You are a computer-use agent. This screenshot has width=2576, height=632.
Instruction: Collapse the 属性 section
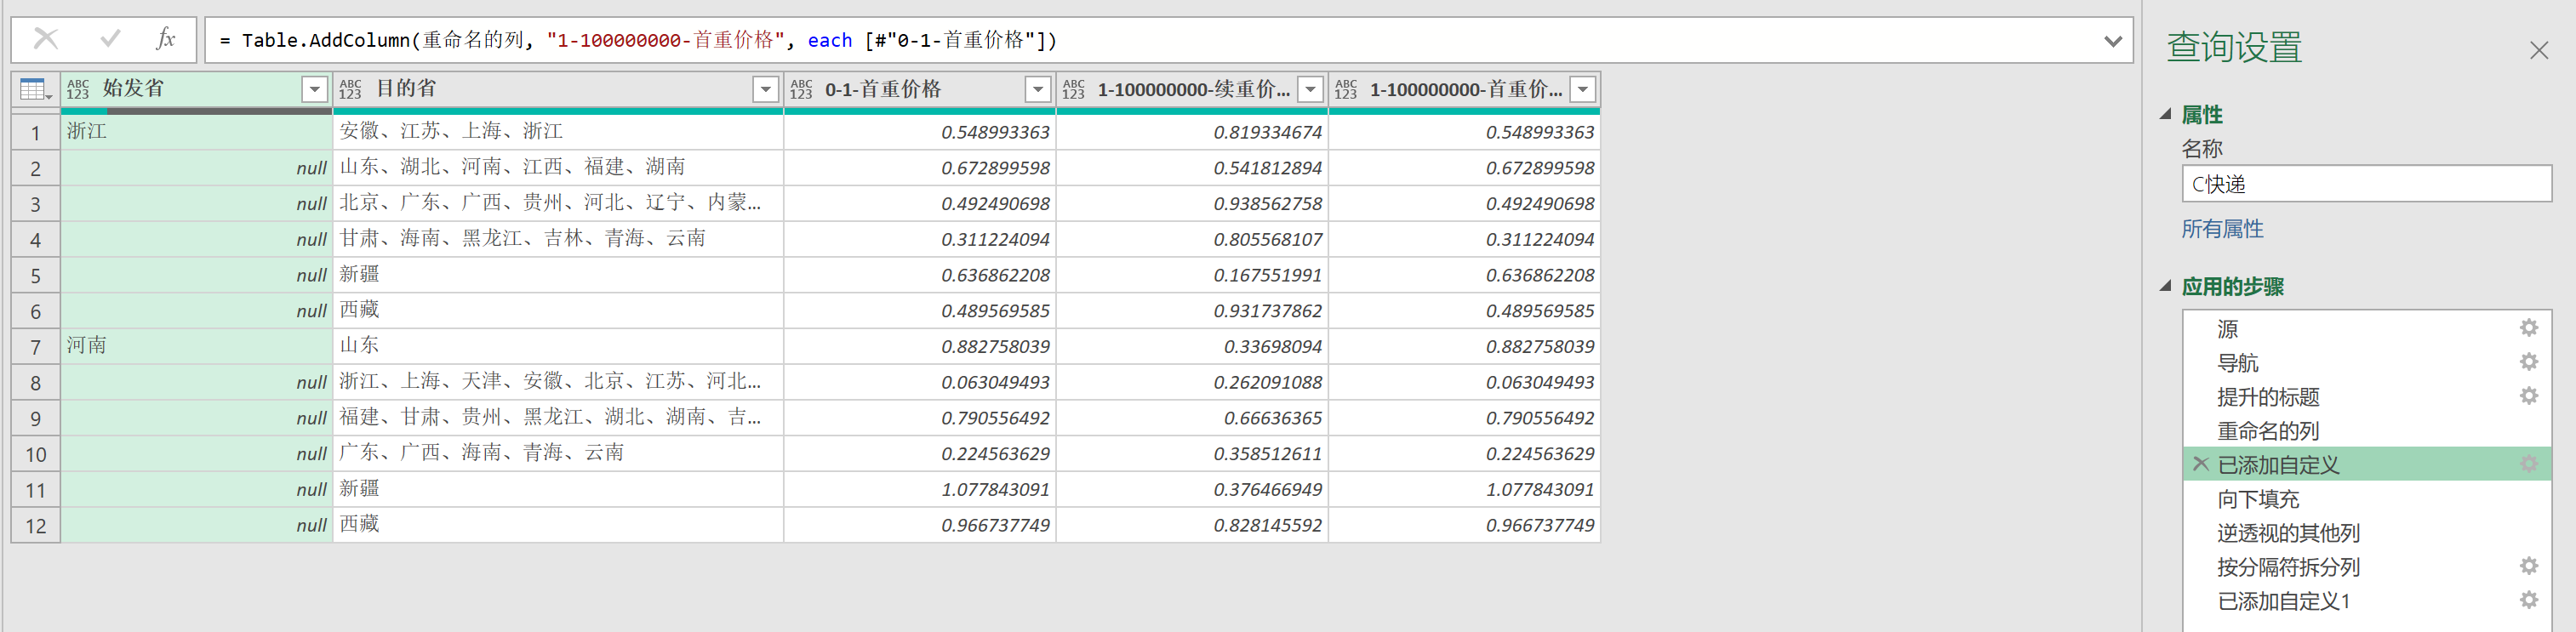coord(2166,114)
